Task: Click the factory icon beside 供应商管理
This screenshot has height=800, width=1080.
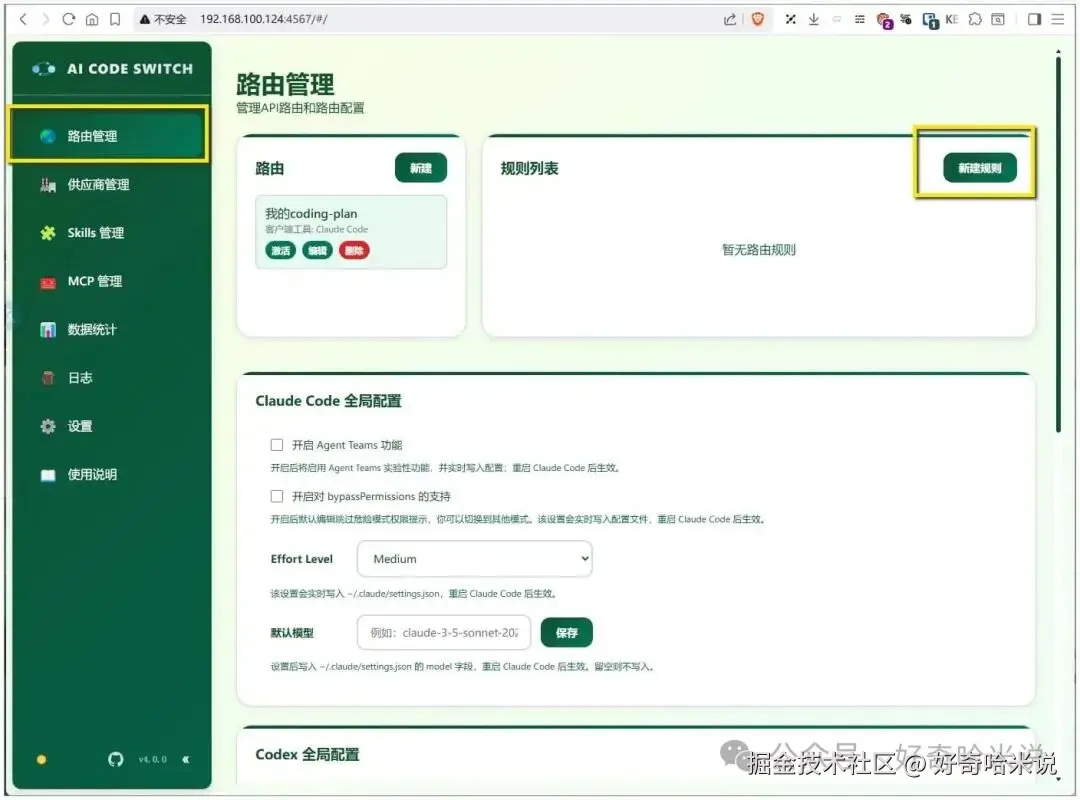Action: (48, 185)
